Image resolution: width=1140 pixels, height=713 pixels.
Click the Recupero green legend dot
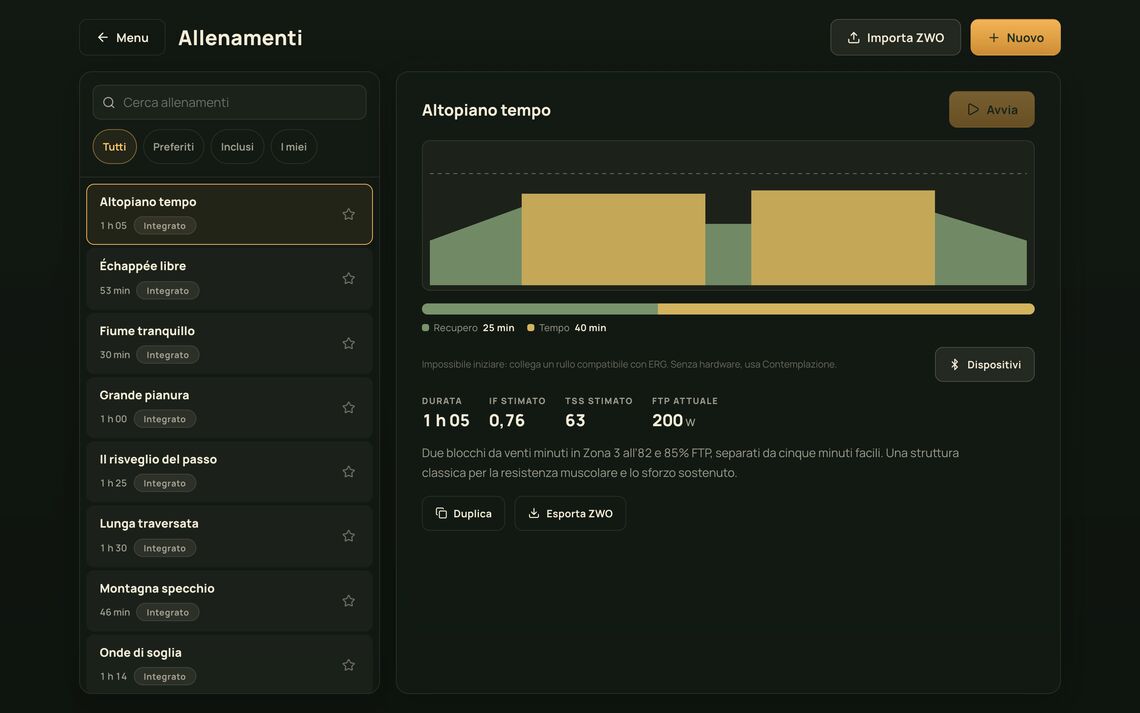[425, 328]
